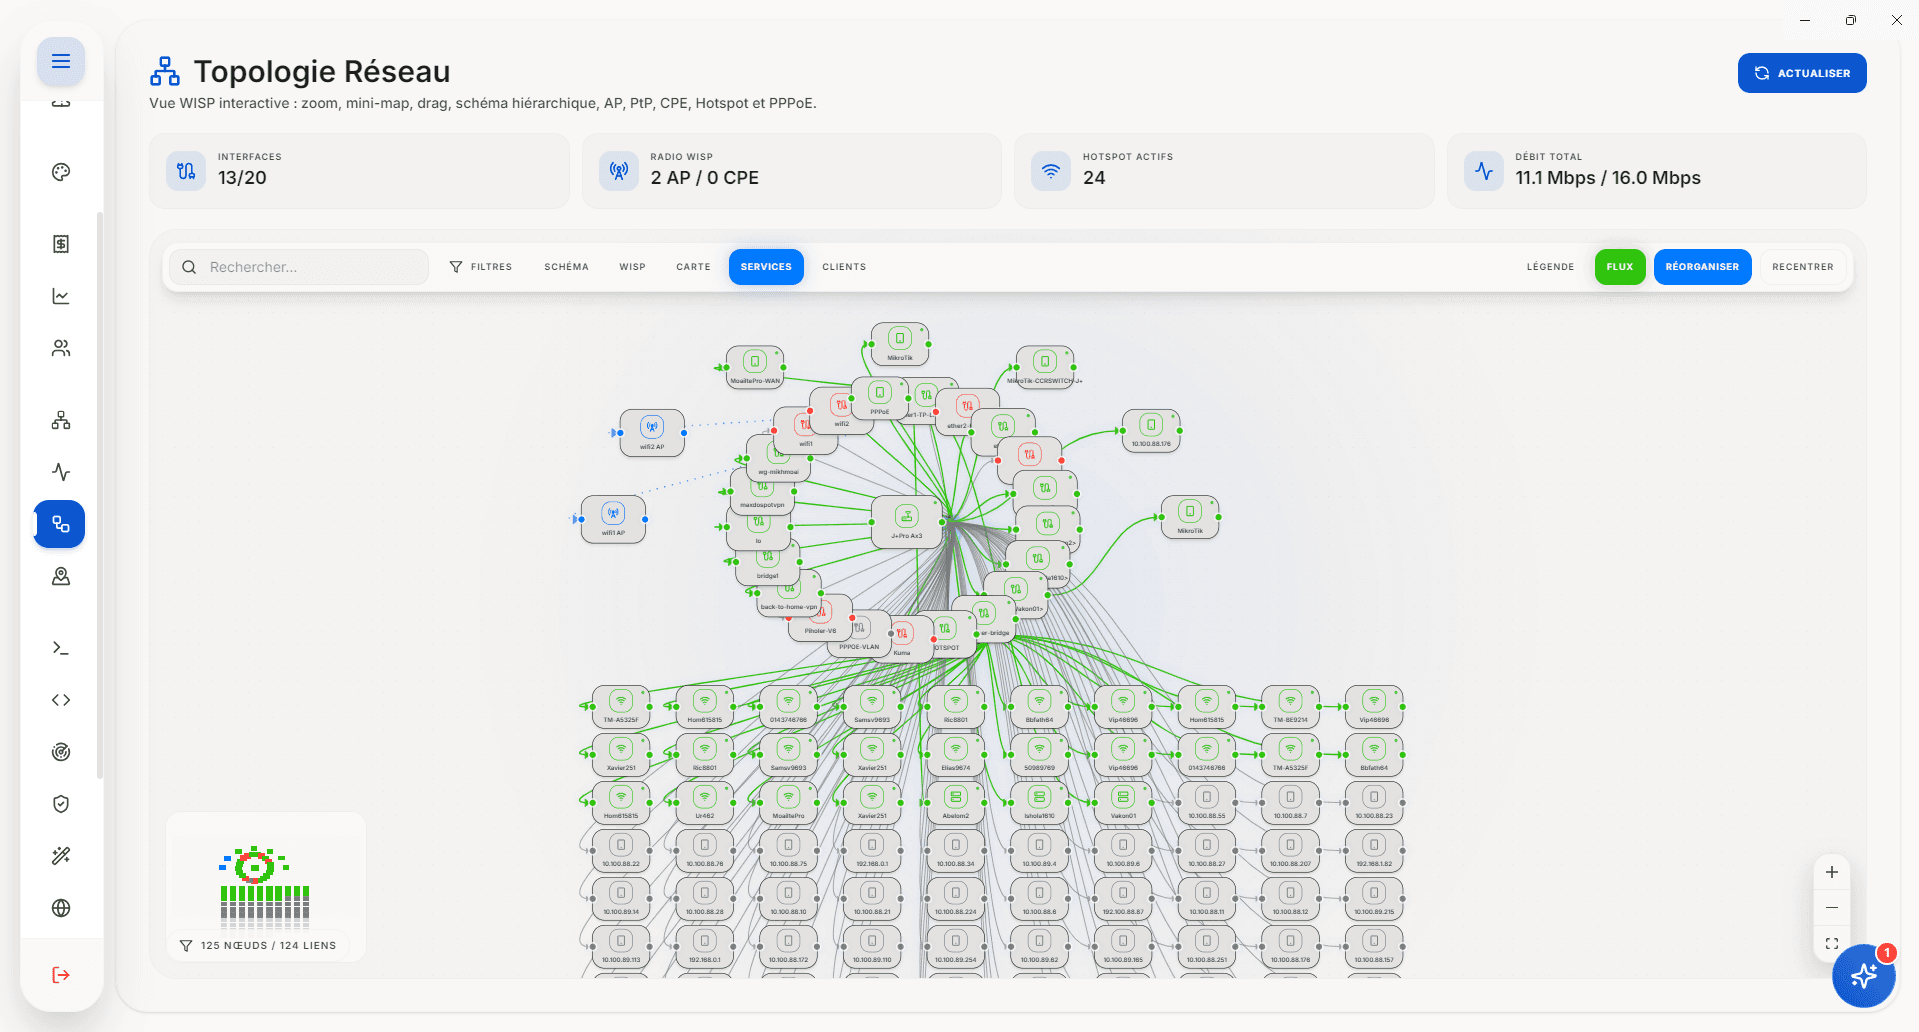This screenshot has width=1919, height=1032.
Task: Open the globe icon in sidebar
Action: coord(61,908)
